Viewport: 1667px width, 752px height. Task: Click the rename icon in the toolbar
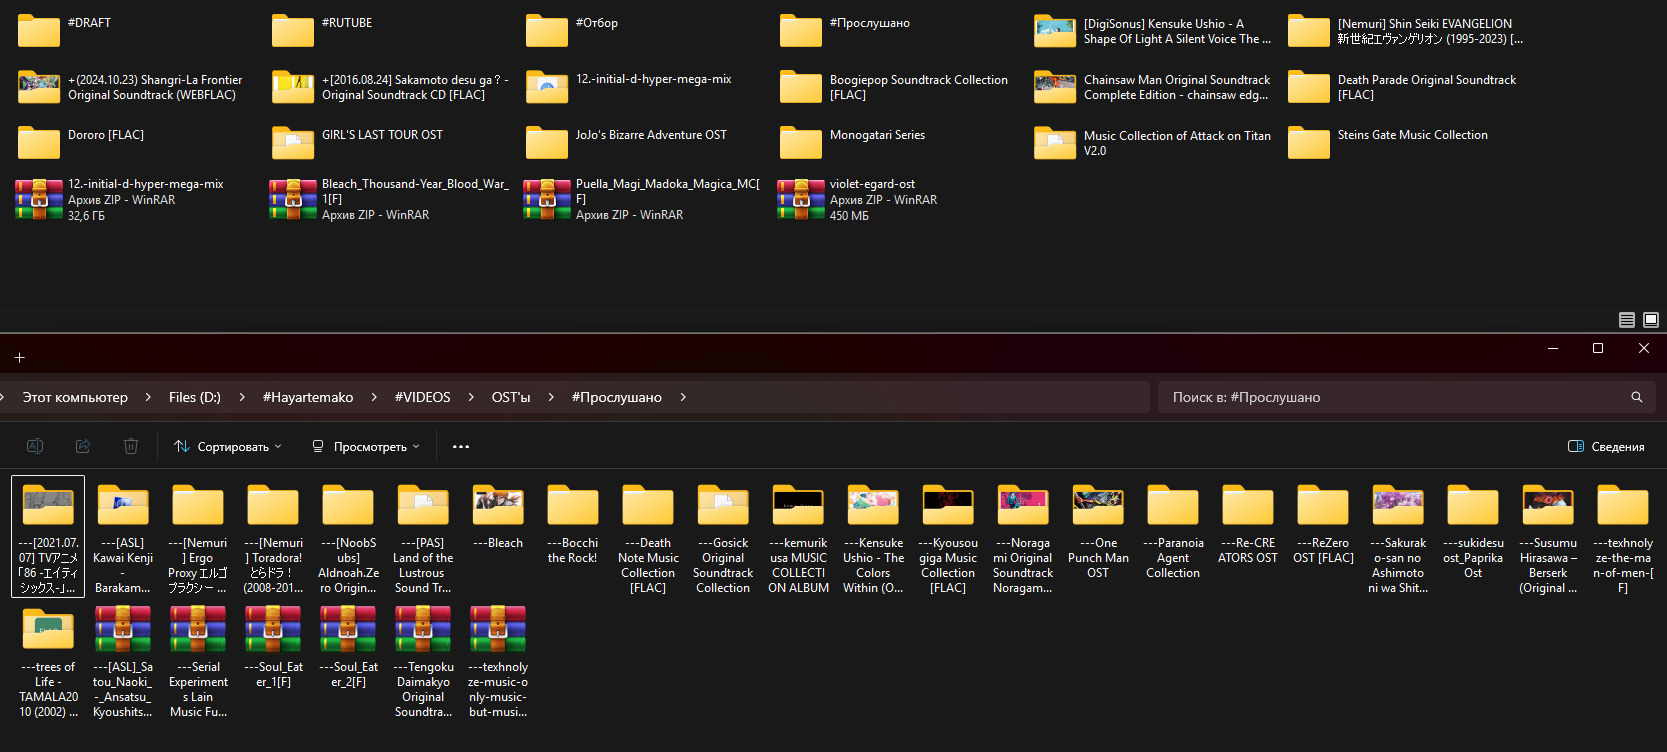tap(35, 446)
